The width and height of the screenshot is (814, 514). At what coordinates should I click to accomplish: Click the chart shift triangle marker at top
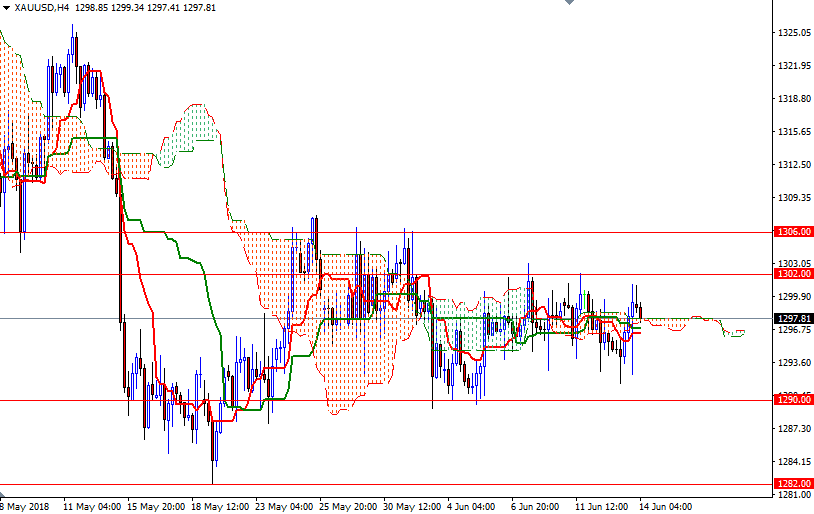pyautogui.click(x=569, y=2)
